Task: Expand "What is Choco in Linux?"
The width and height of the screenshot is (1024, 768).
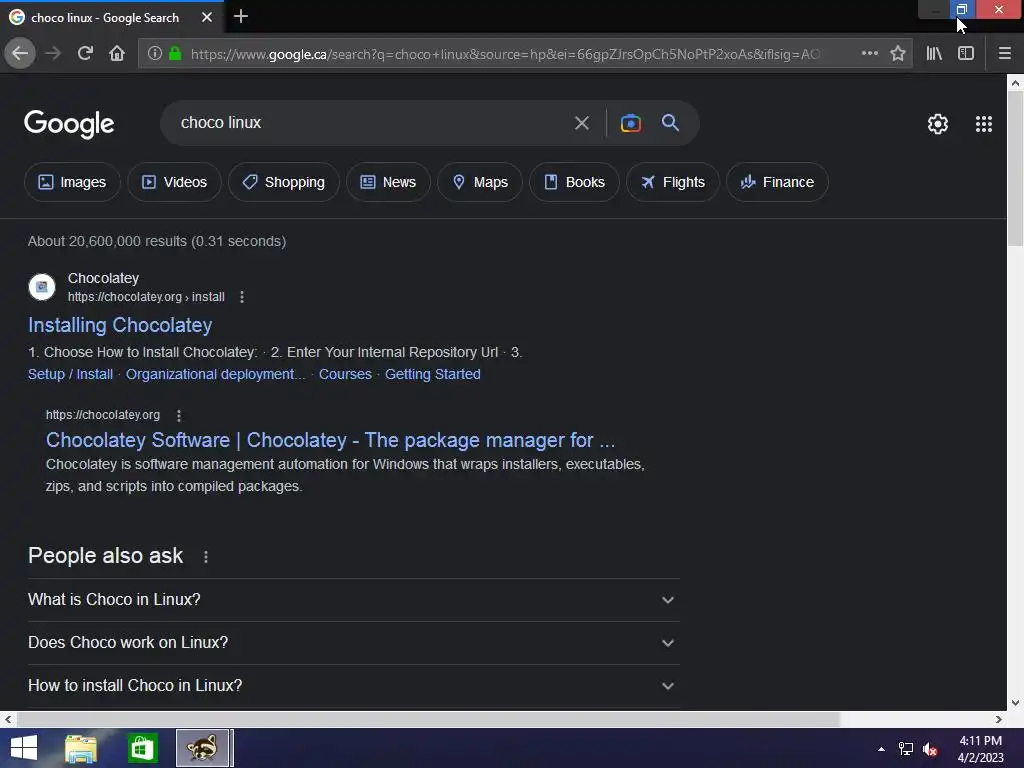Action: point(353,600)
